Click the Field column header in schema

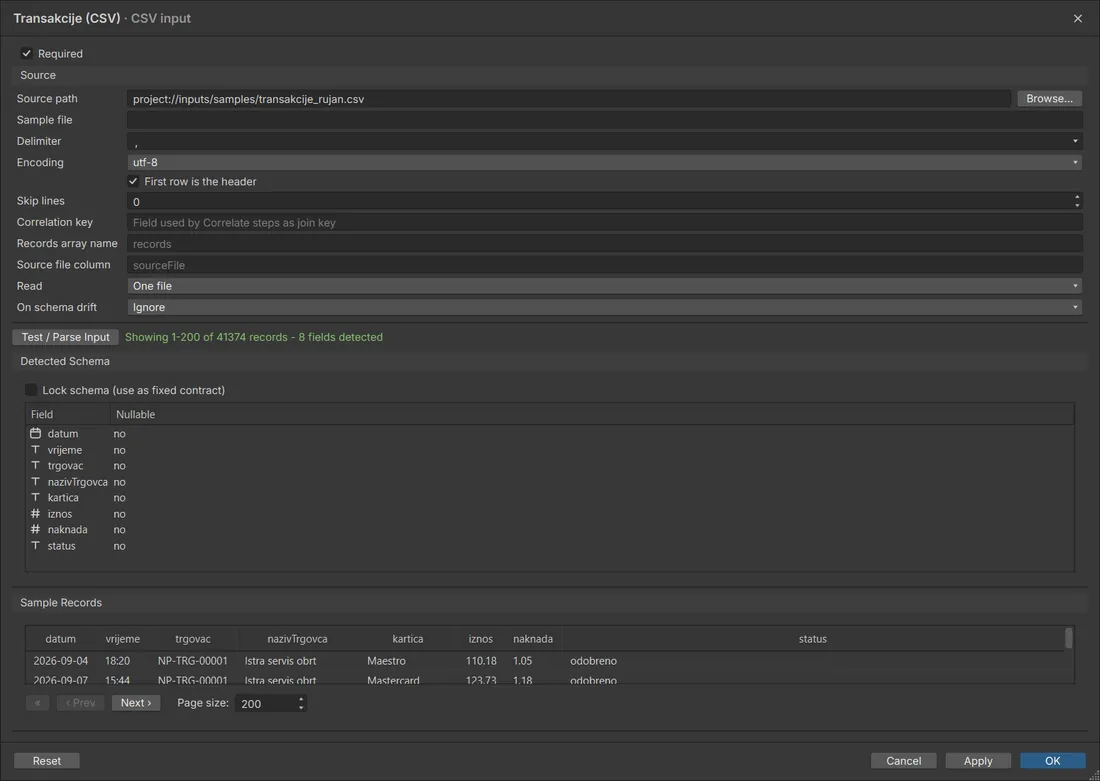(x=68, y=414)
